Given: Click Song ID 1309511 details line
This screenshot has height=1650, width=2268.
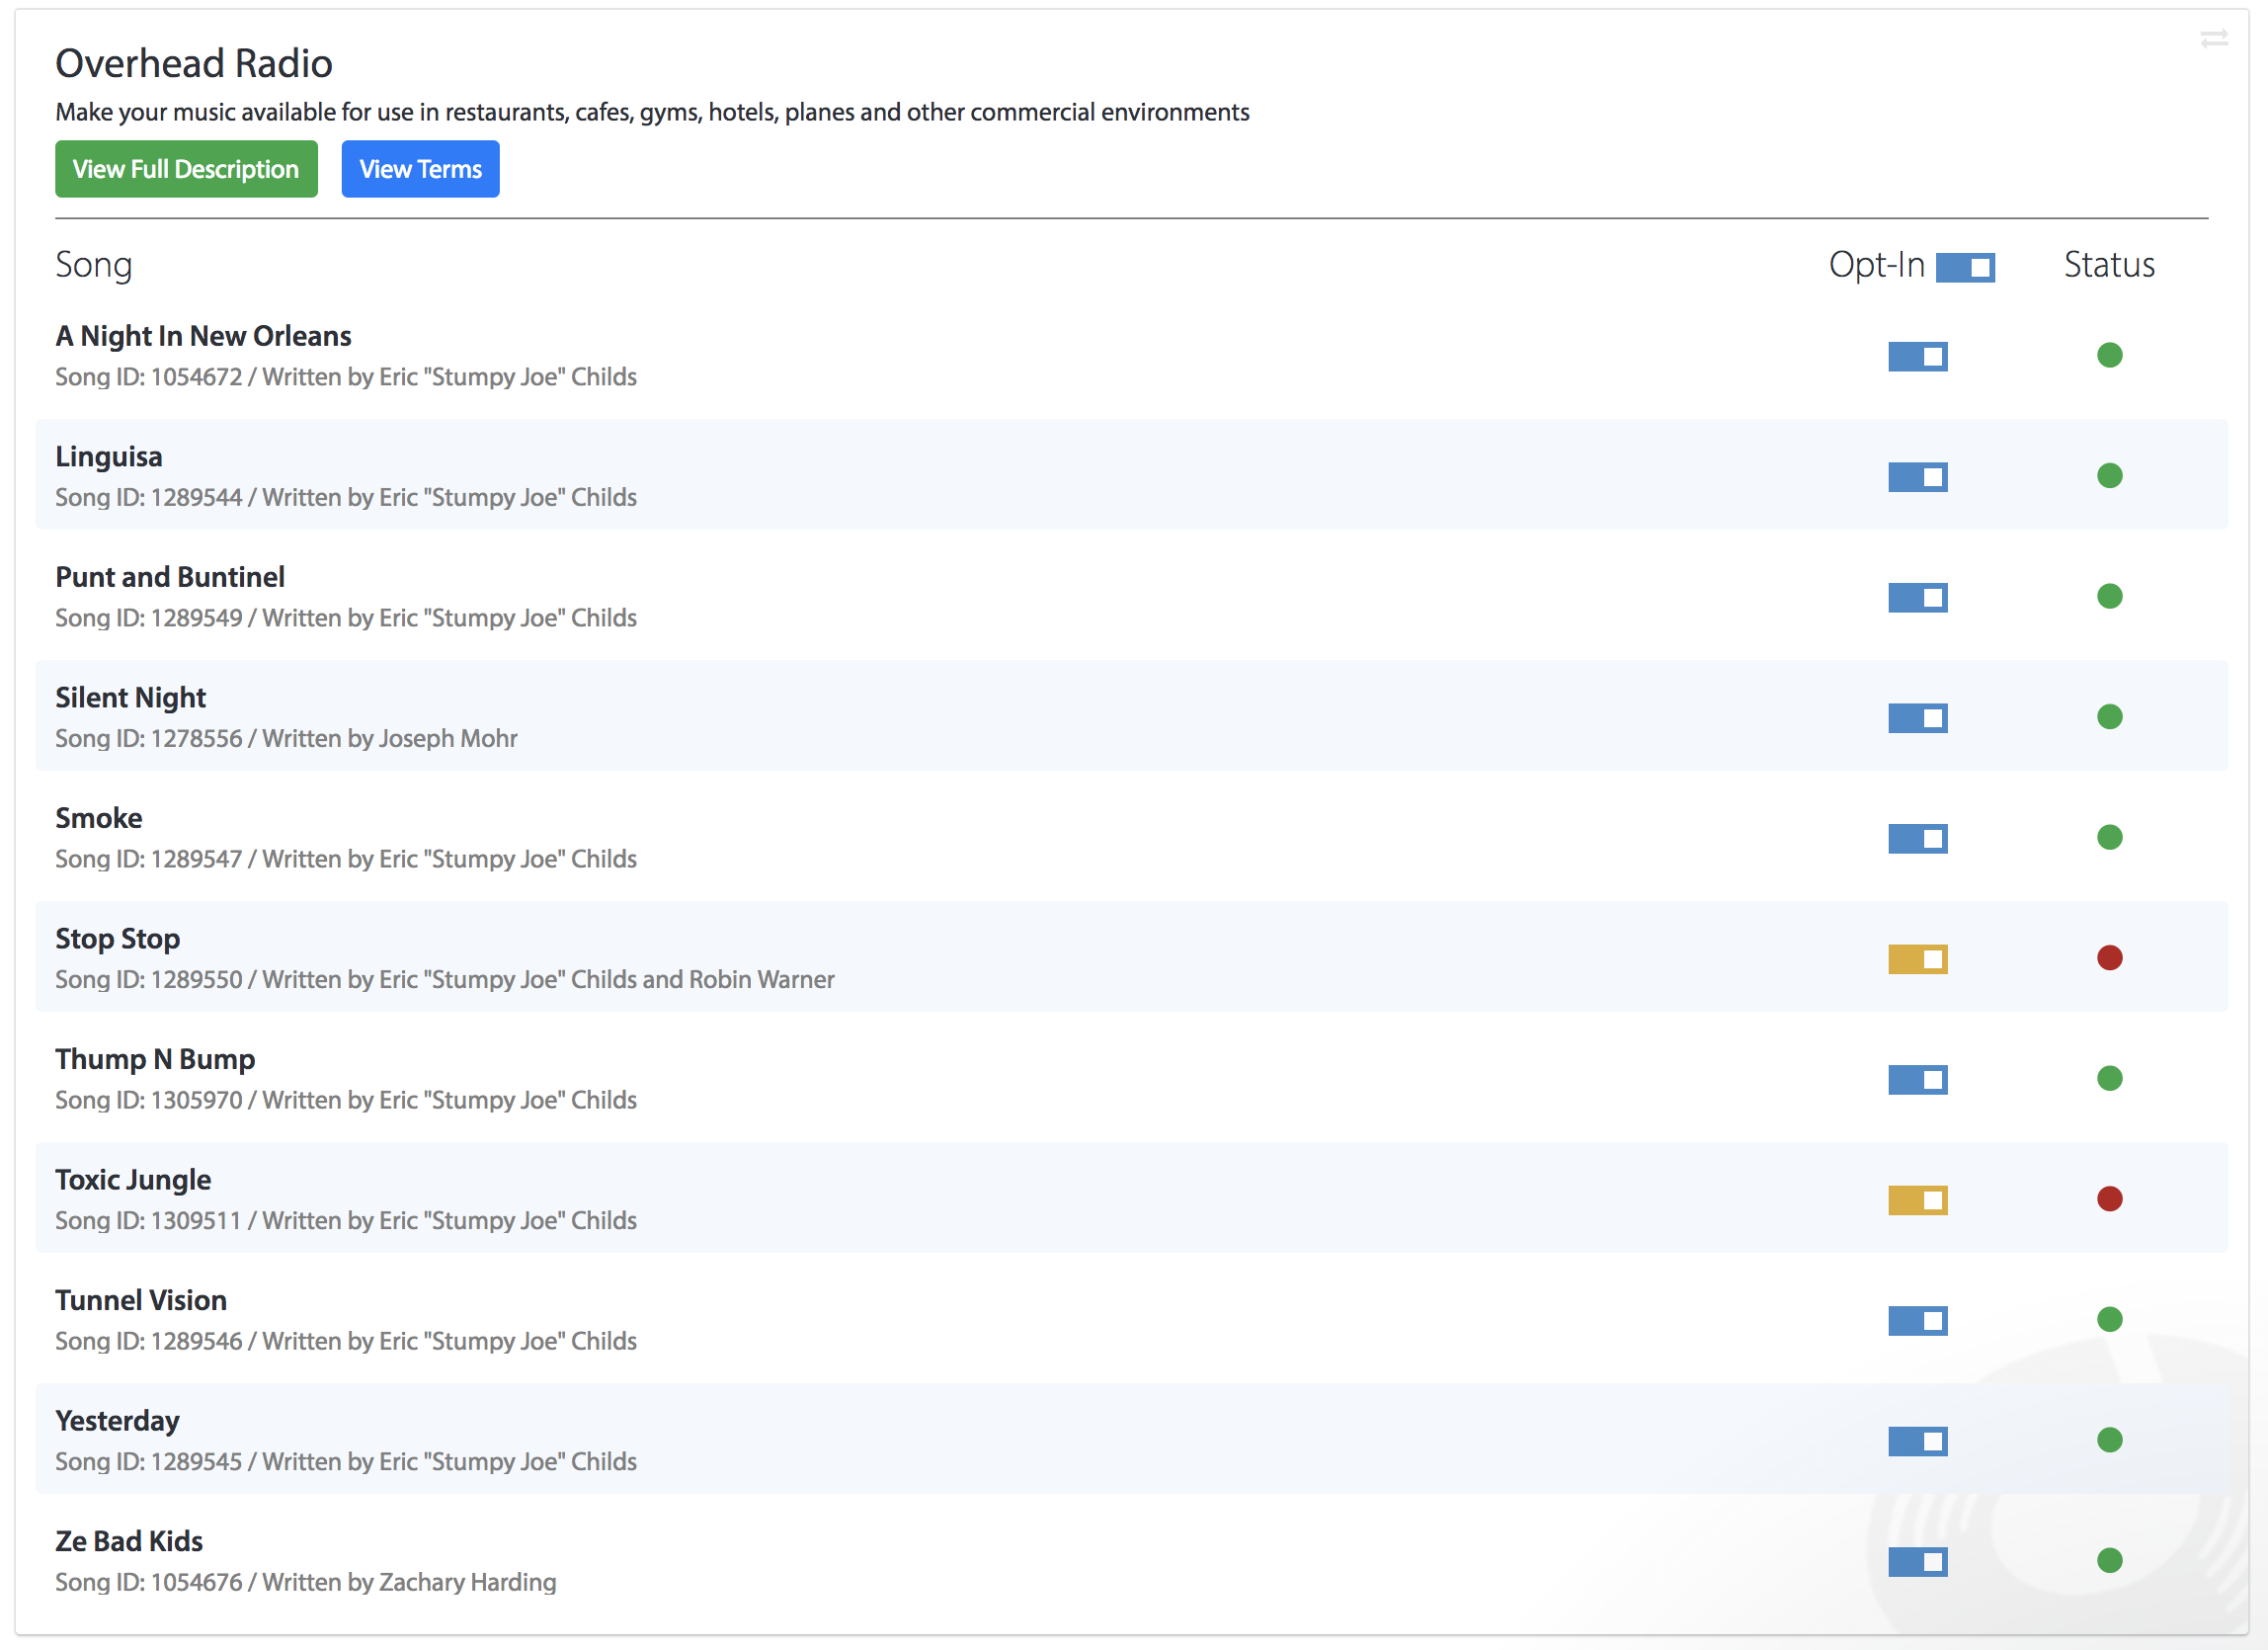Looking at the screenshot, I should pyautogui.click(x=346, y=1220).
